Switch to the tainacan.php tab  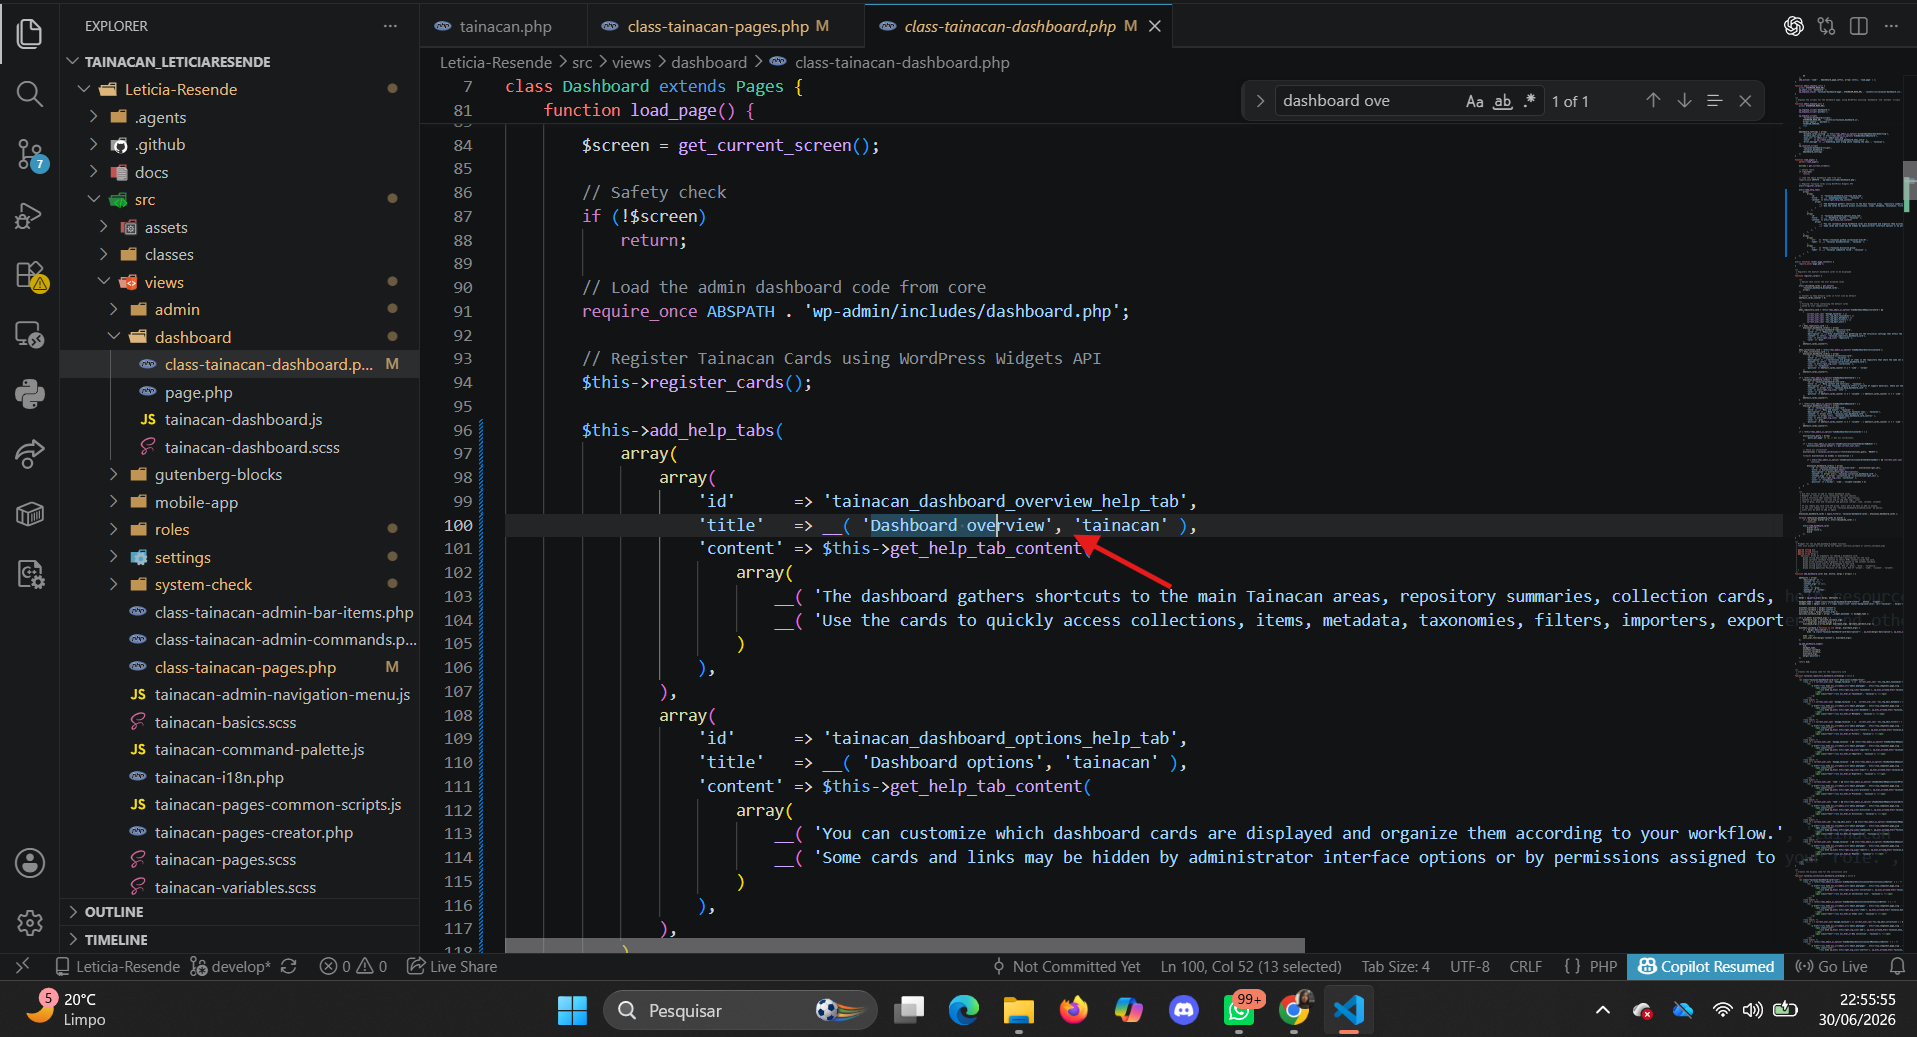point(494,26)
